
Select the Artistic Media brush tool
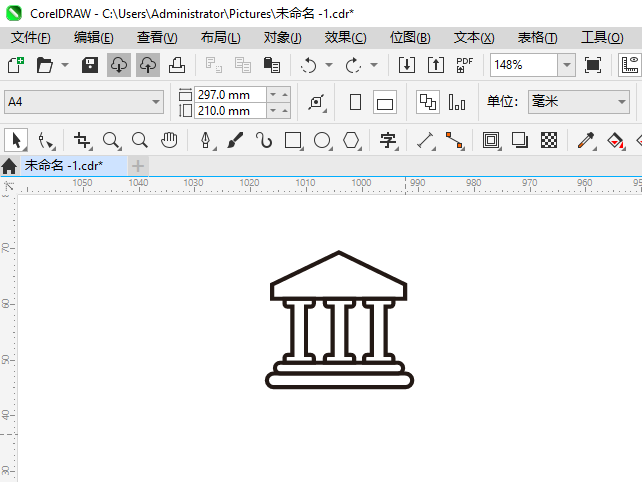pyautogui.click(x=235, y=140)
